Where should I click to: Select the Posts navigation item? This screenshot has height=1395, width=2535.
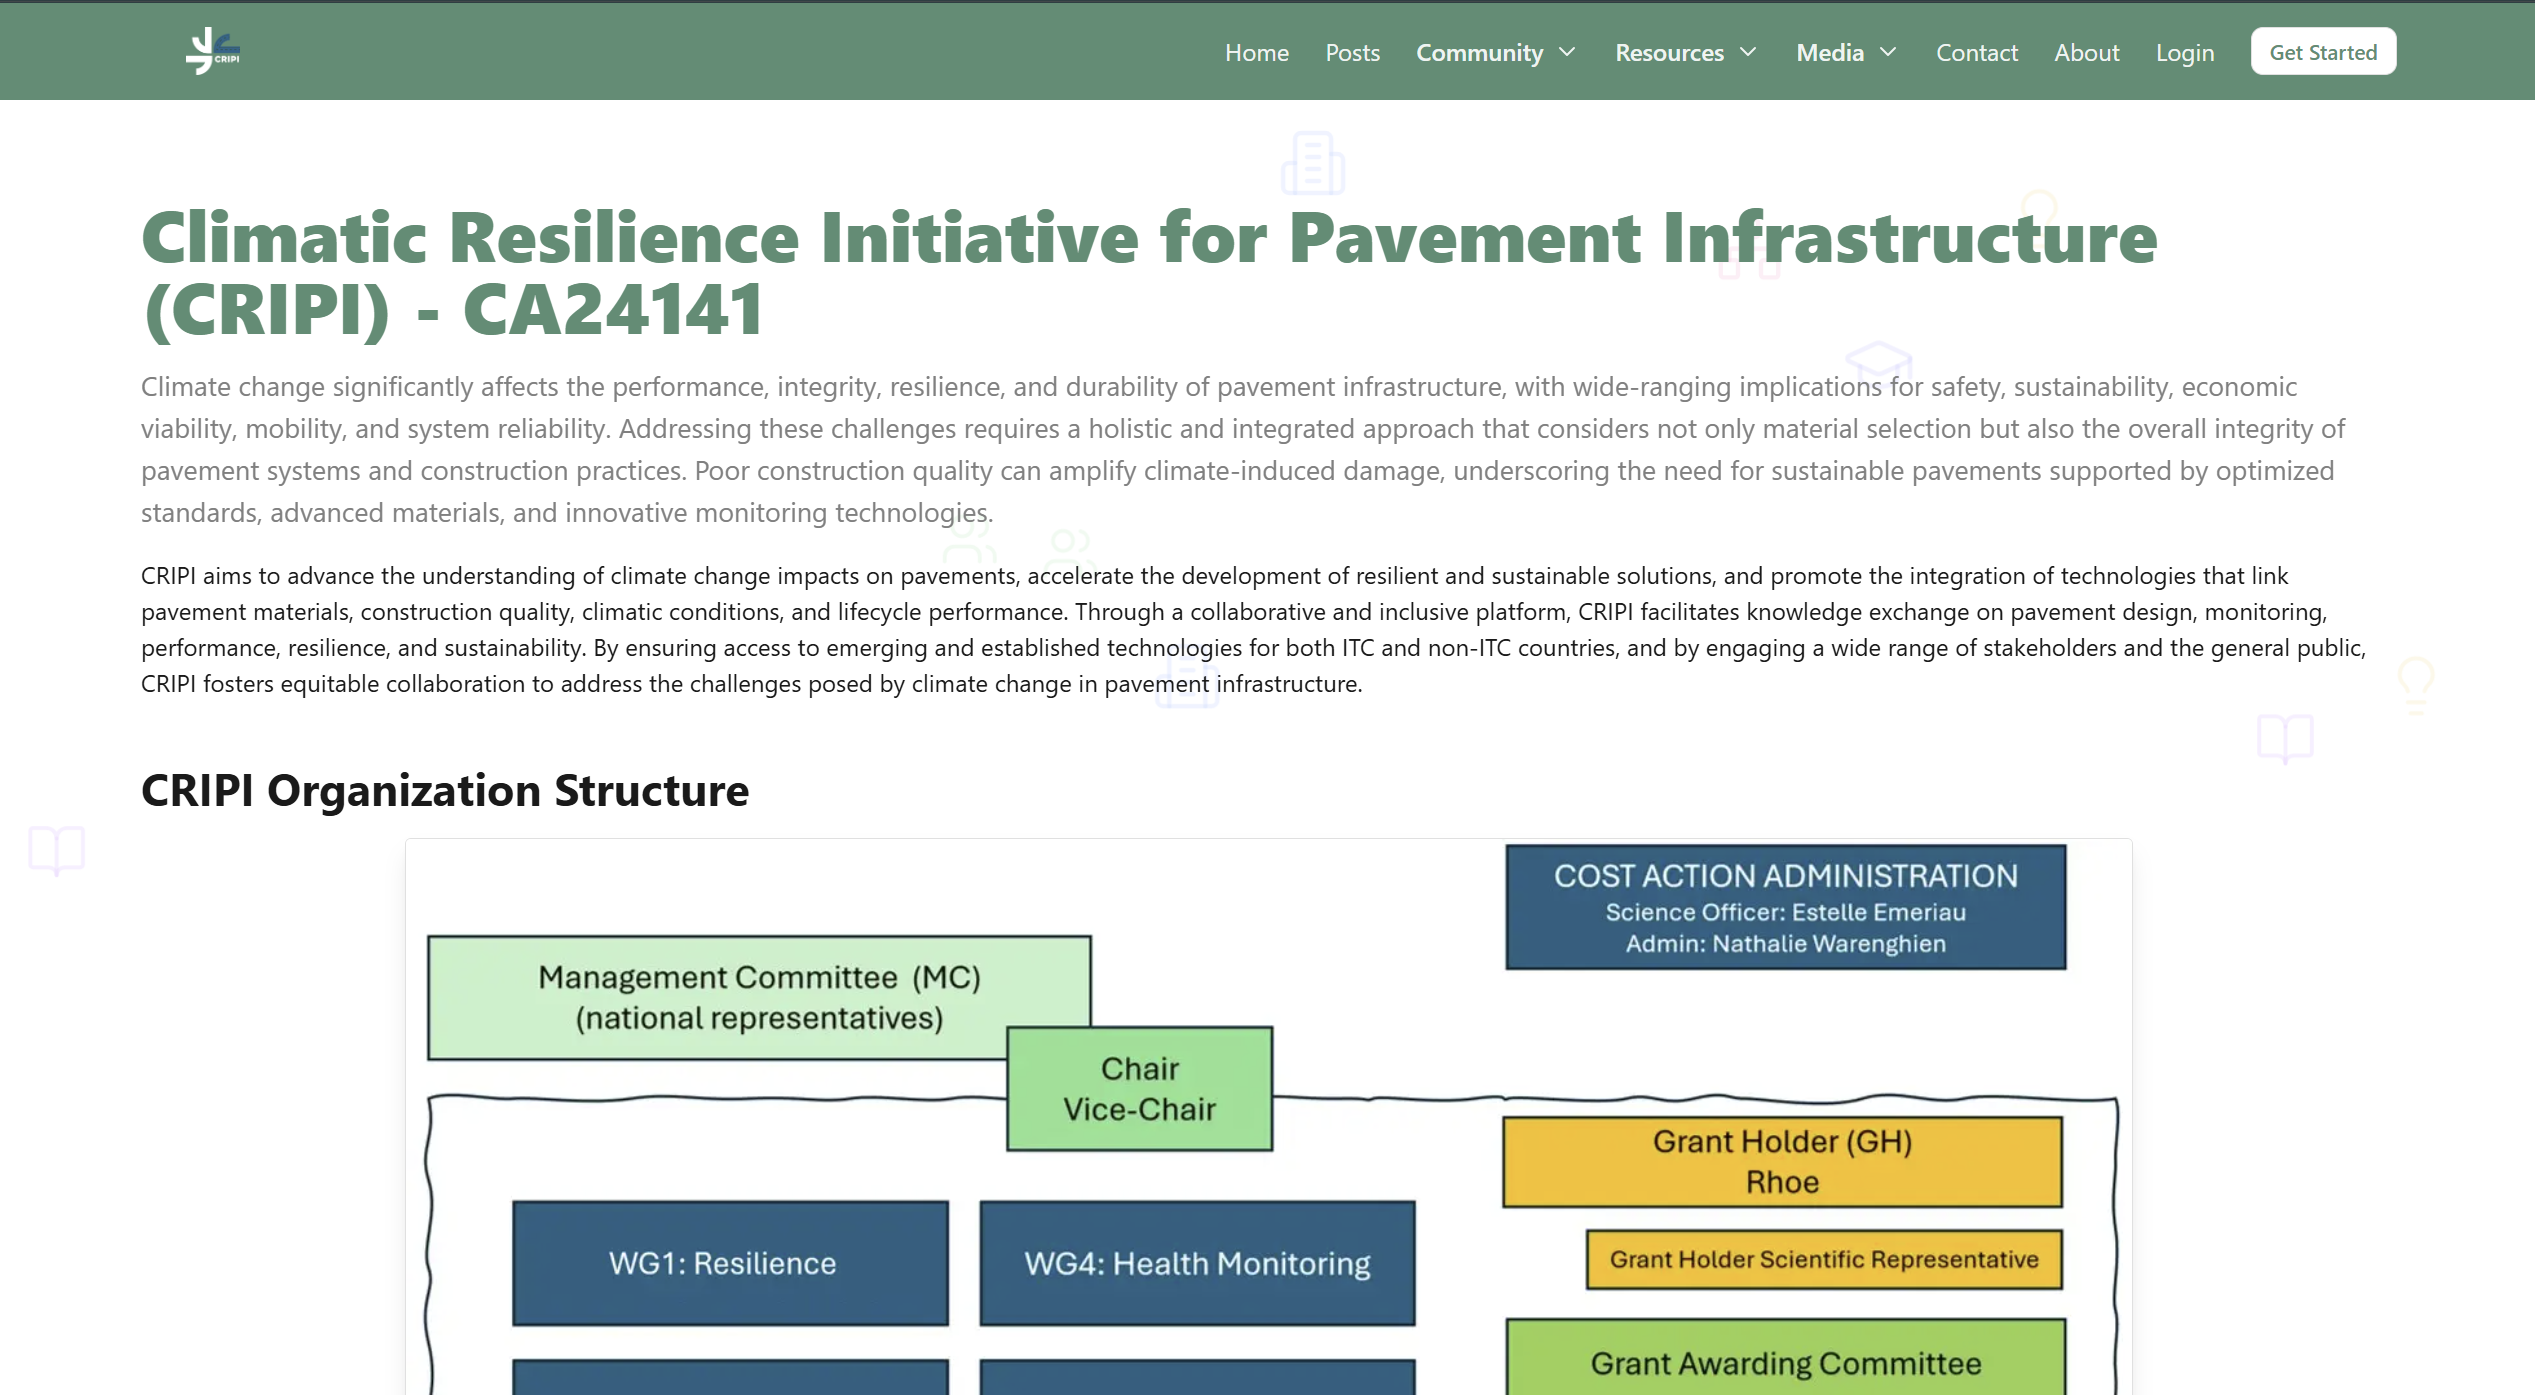pyautogui.click(x=1352, y=53)
